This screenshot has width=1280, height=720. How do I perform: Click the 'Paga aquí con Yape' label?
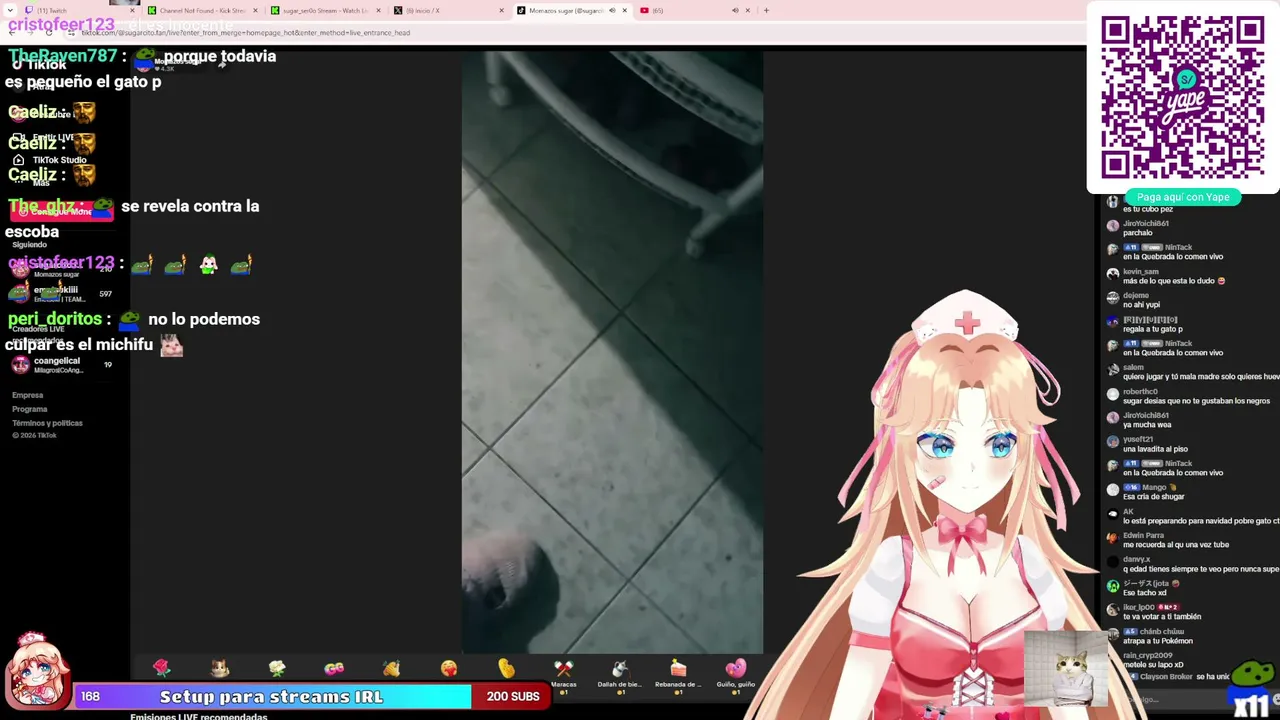[1183, 197]
